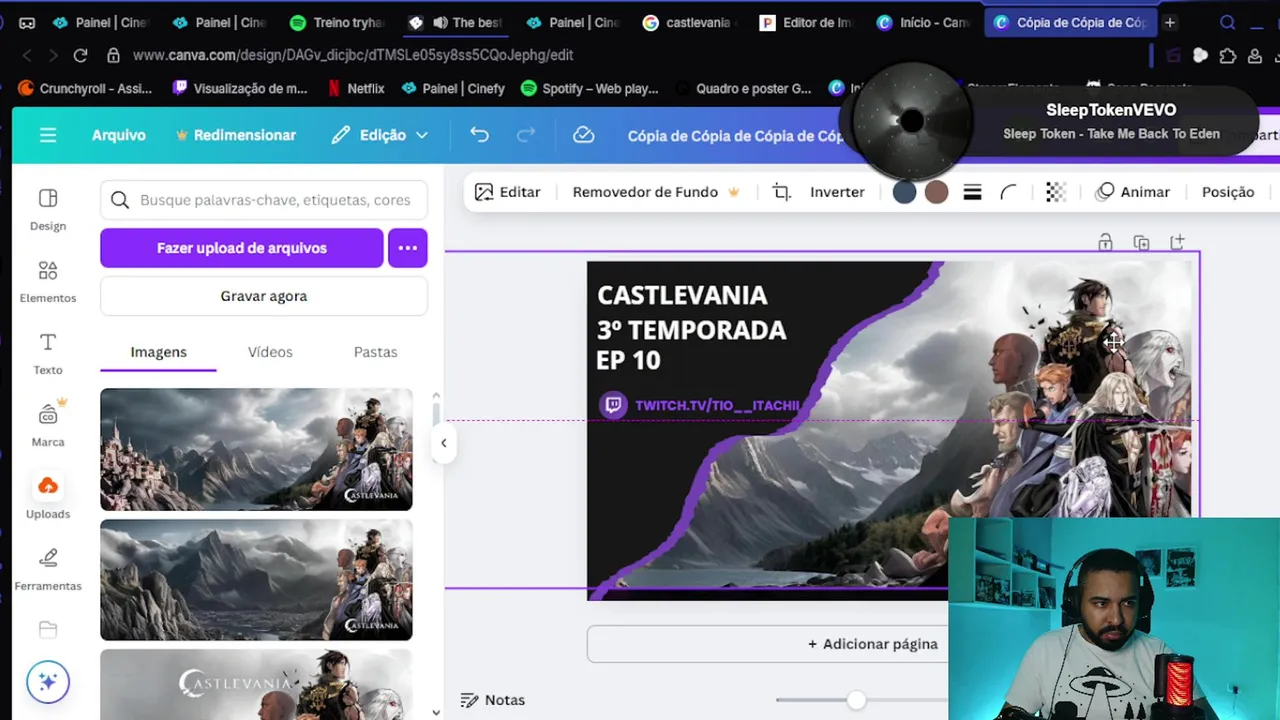Click the document title Cópia de Cópia
1280x720 pixels.
pyautogui.click(x=736, y=135)
